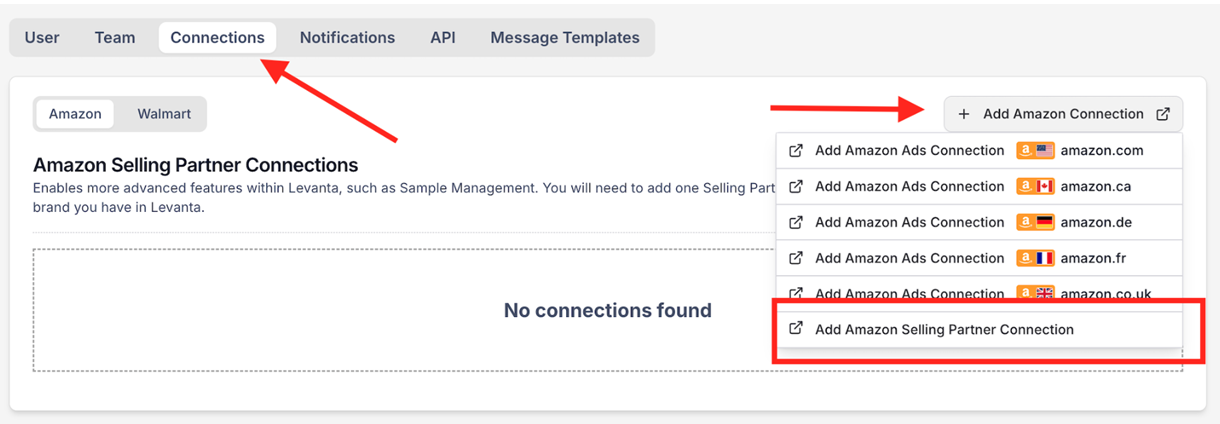Switch to the Walmart marketplace toggle

point(164,114)
